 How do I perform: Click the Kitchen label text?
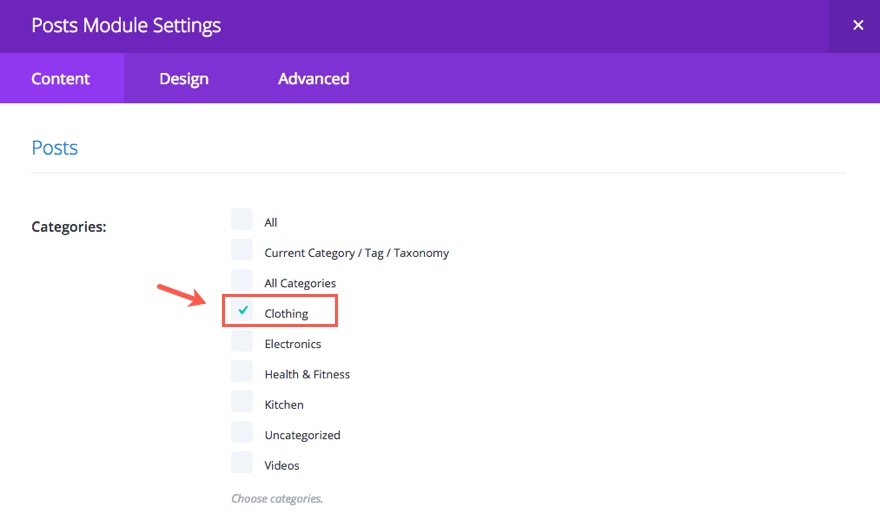(x=284, y=405)
